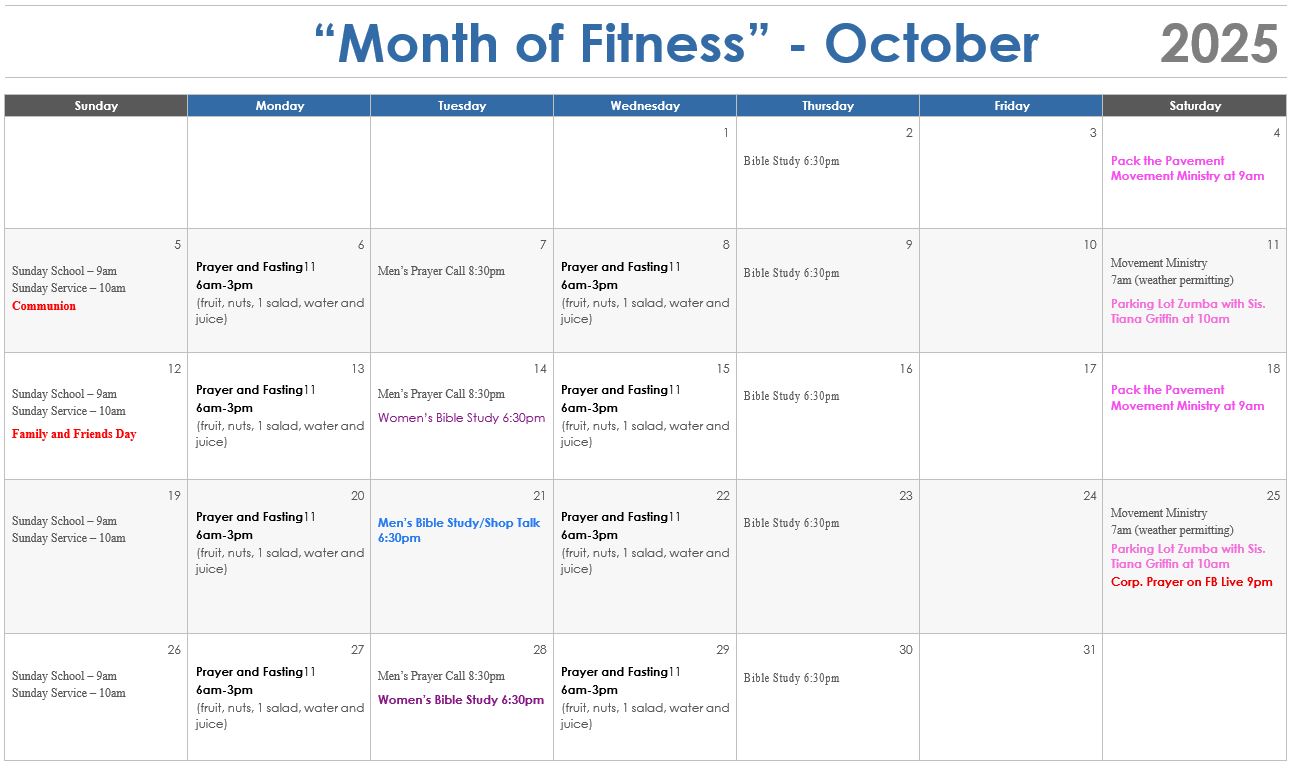
Task: Open Bible Study 6:30pm on October 2
Action: pyautogui.click(x=791, y=161)
